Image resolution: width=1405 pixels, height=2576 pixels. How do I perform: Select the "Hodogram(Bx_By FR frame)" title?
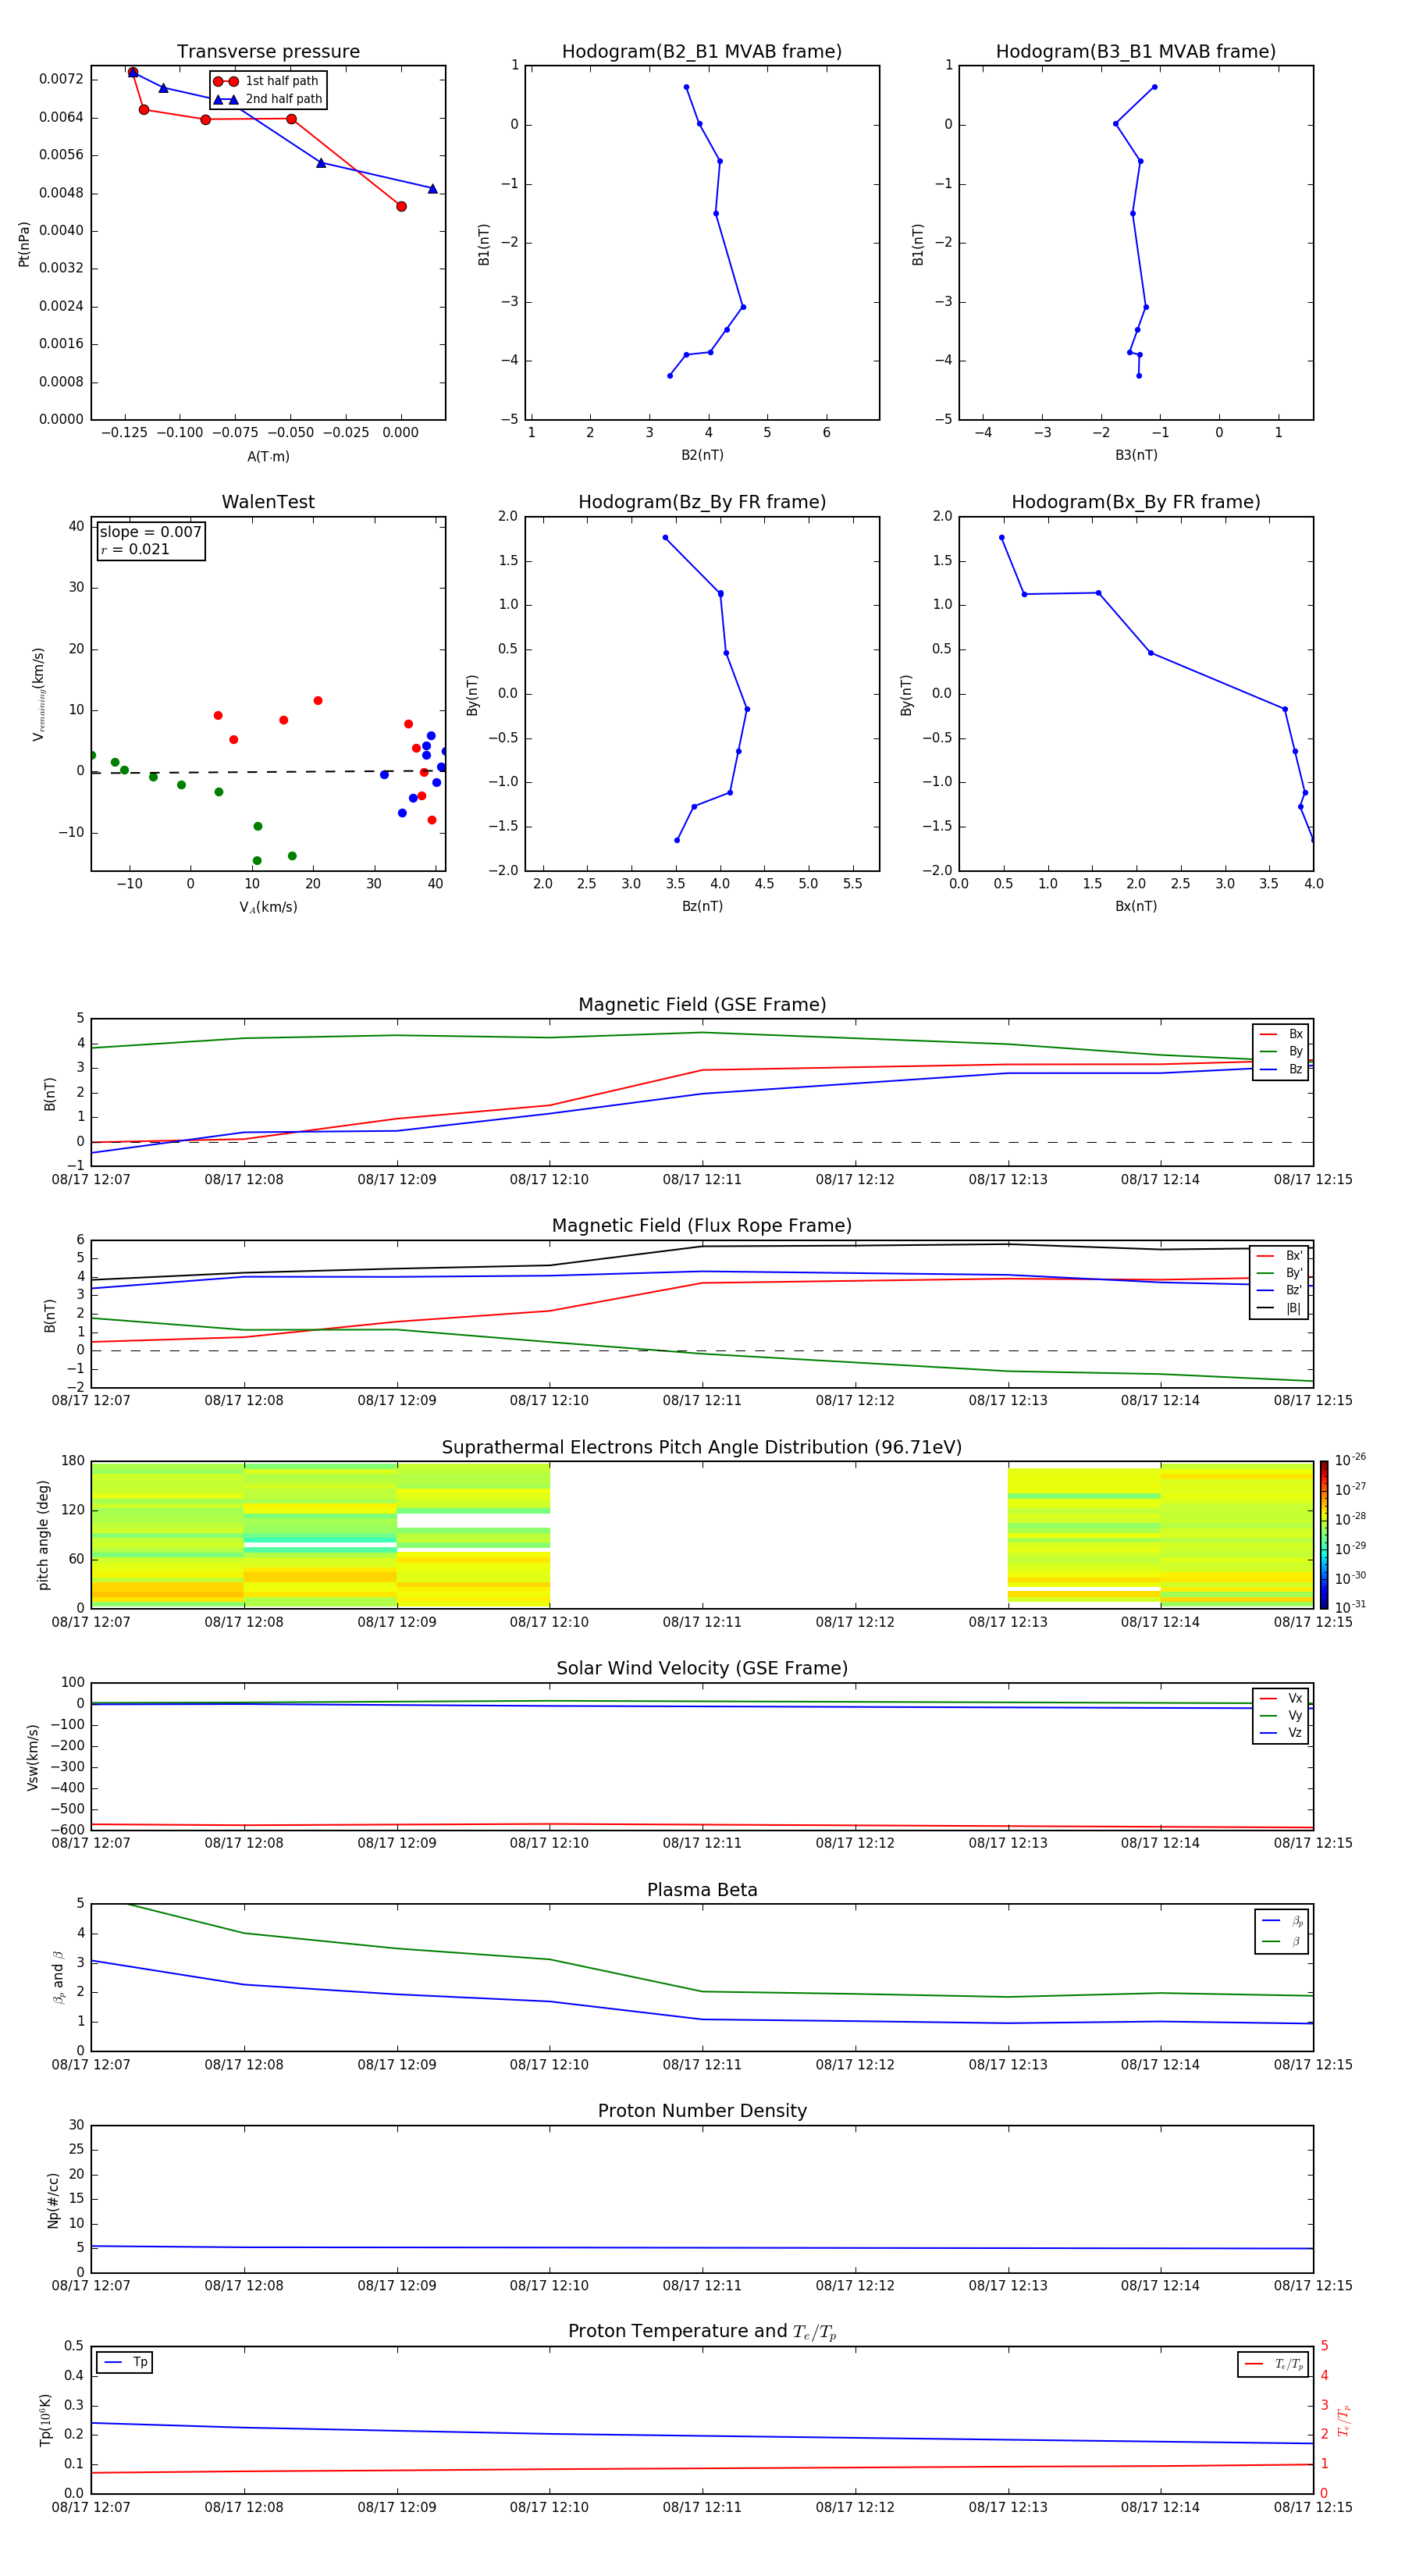[x=1136, y=502]
